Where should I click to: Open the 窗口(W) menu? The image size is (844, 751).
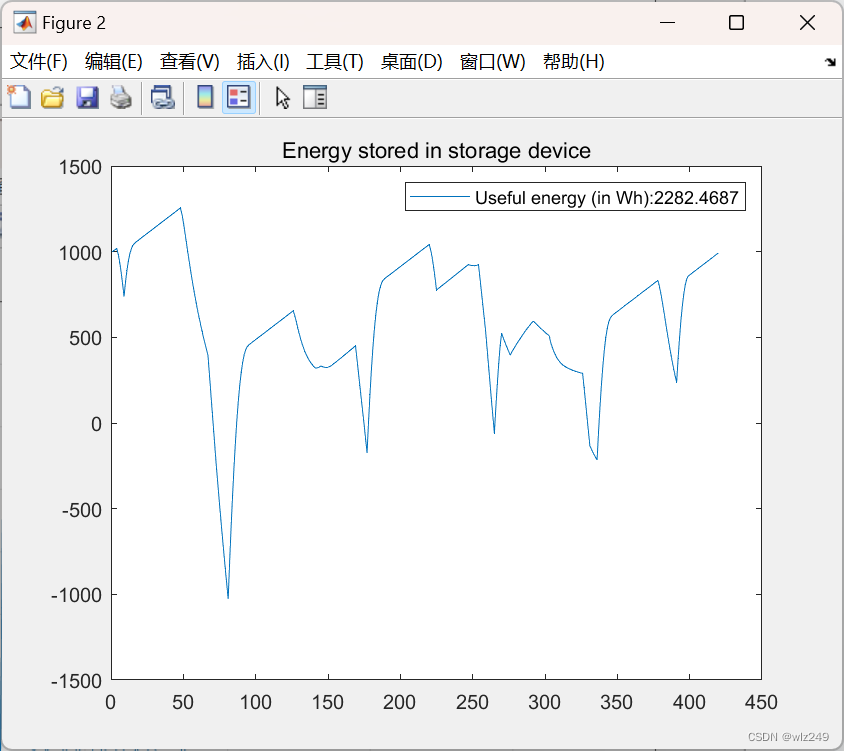493,62
